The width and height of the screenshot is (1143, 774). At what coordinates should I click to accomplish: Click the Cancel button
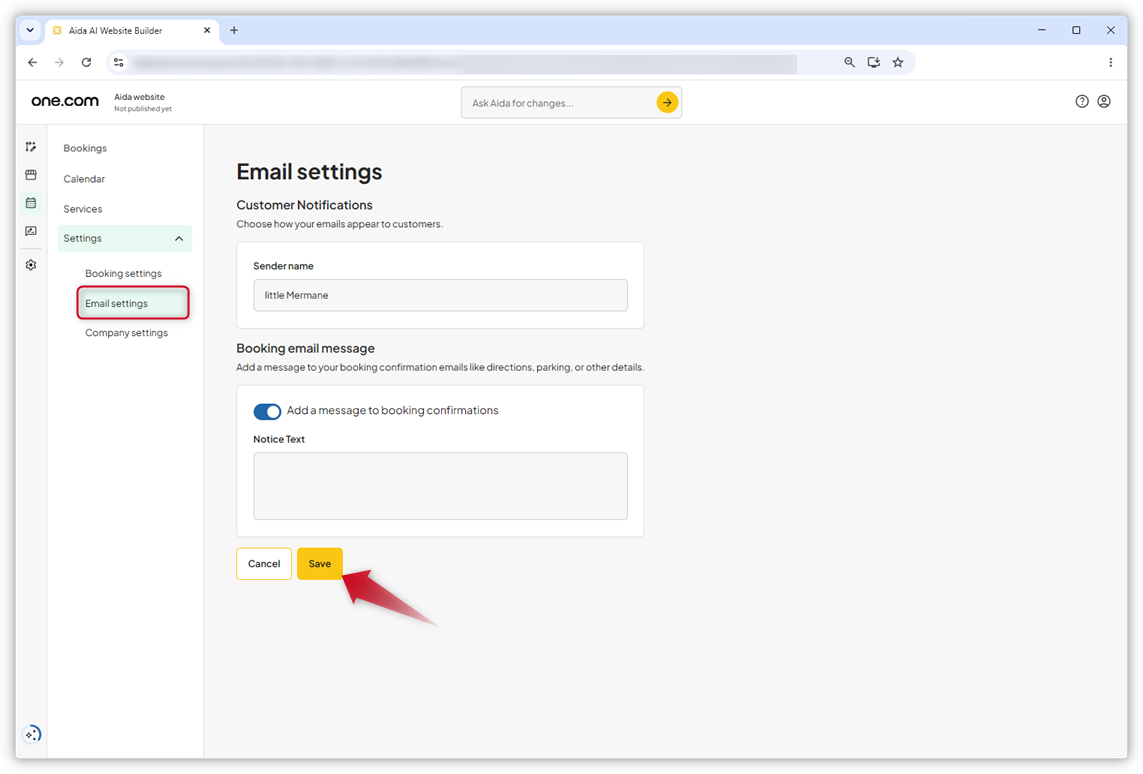point(264,563)
